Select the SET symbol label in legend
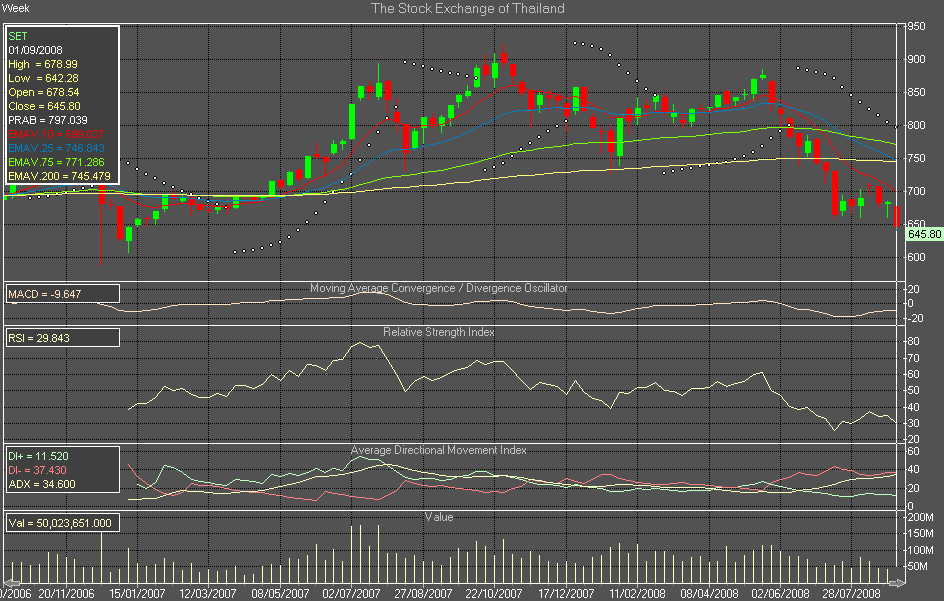 pyautogui.click(x=17, y=36)
